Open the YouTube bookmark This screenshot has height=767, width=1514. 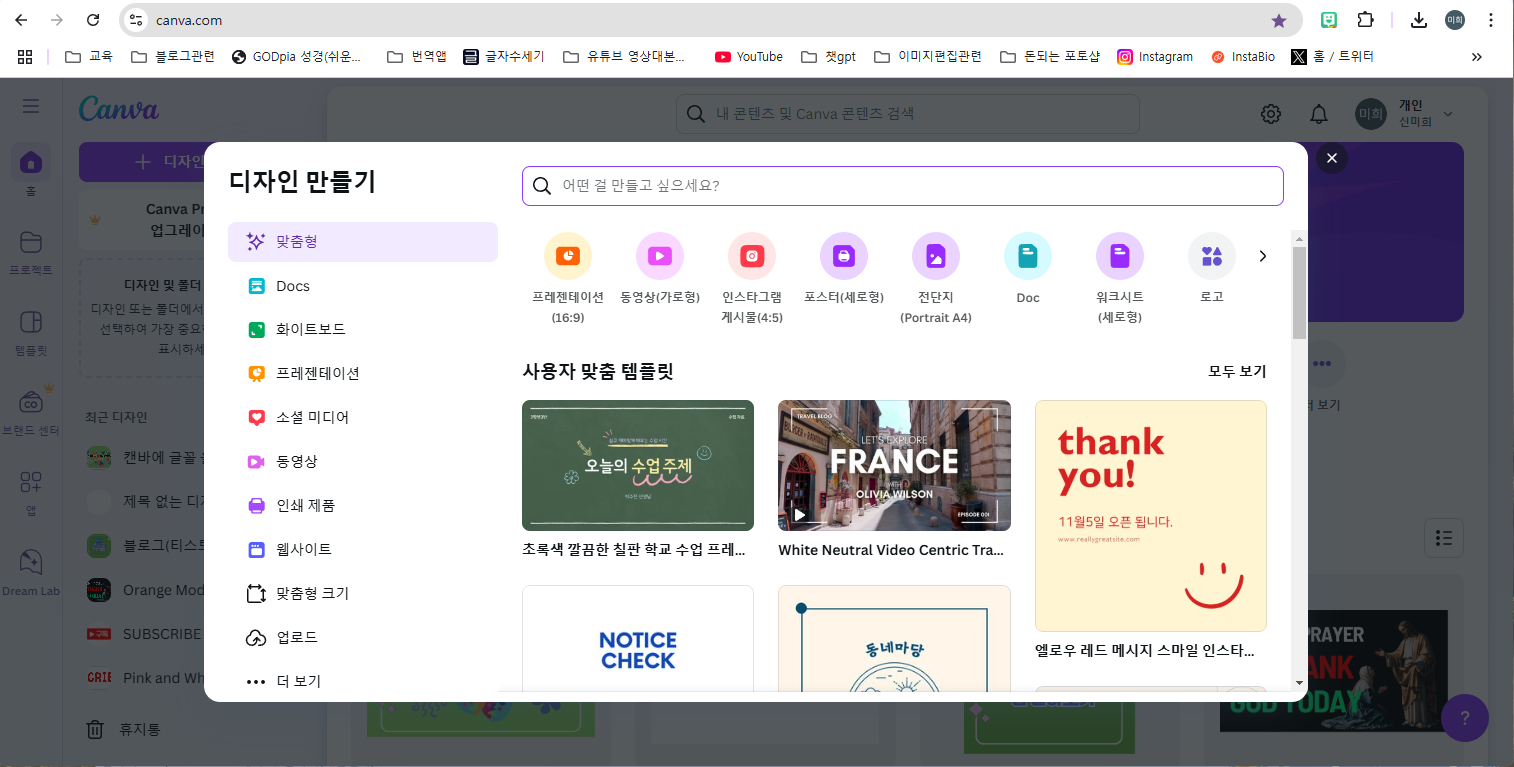749,57
